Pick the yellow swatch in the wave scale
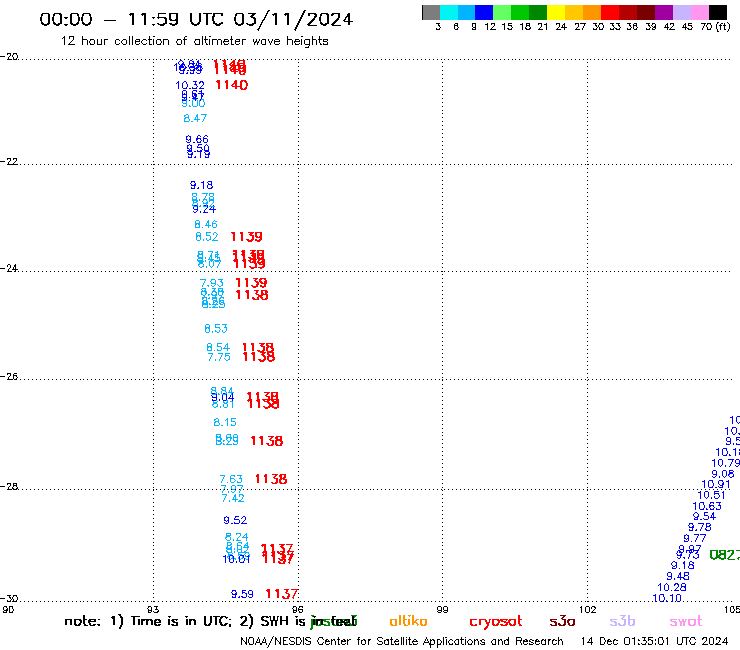Image resolution: width=740 pixels, height=650 pixels. coord(556,12)
